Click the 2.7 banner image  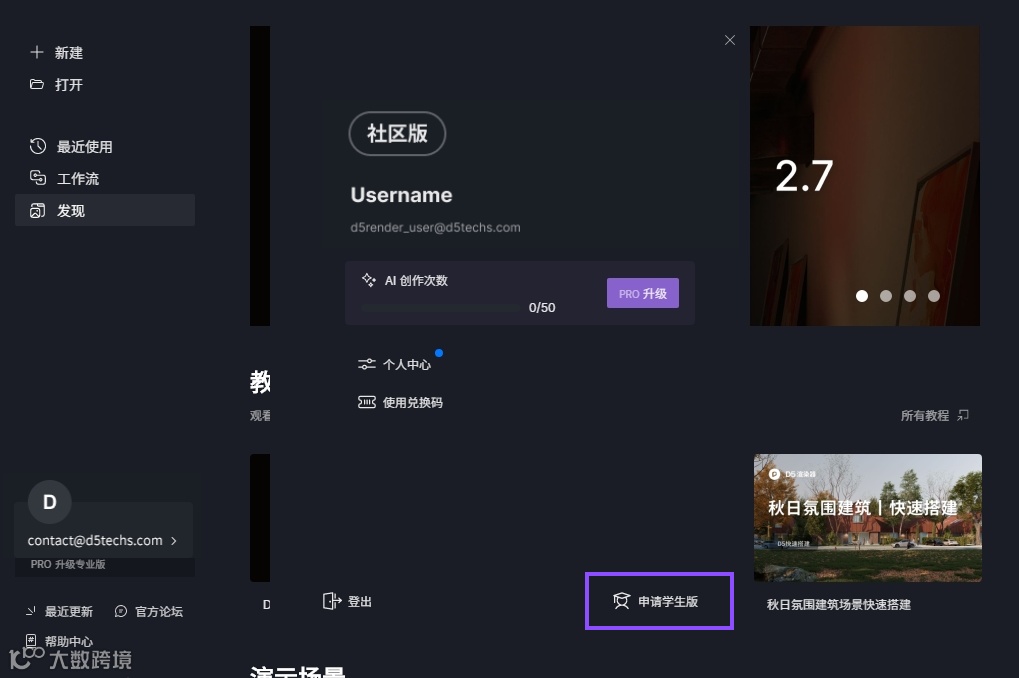(865, 176)
